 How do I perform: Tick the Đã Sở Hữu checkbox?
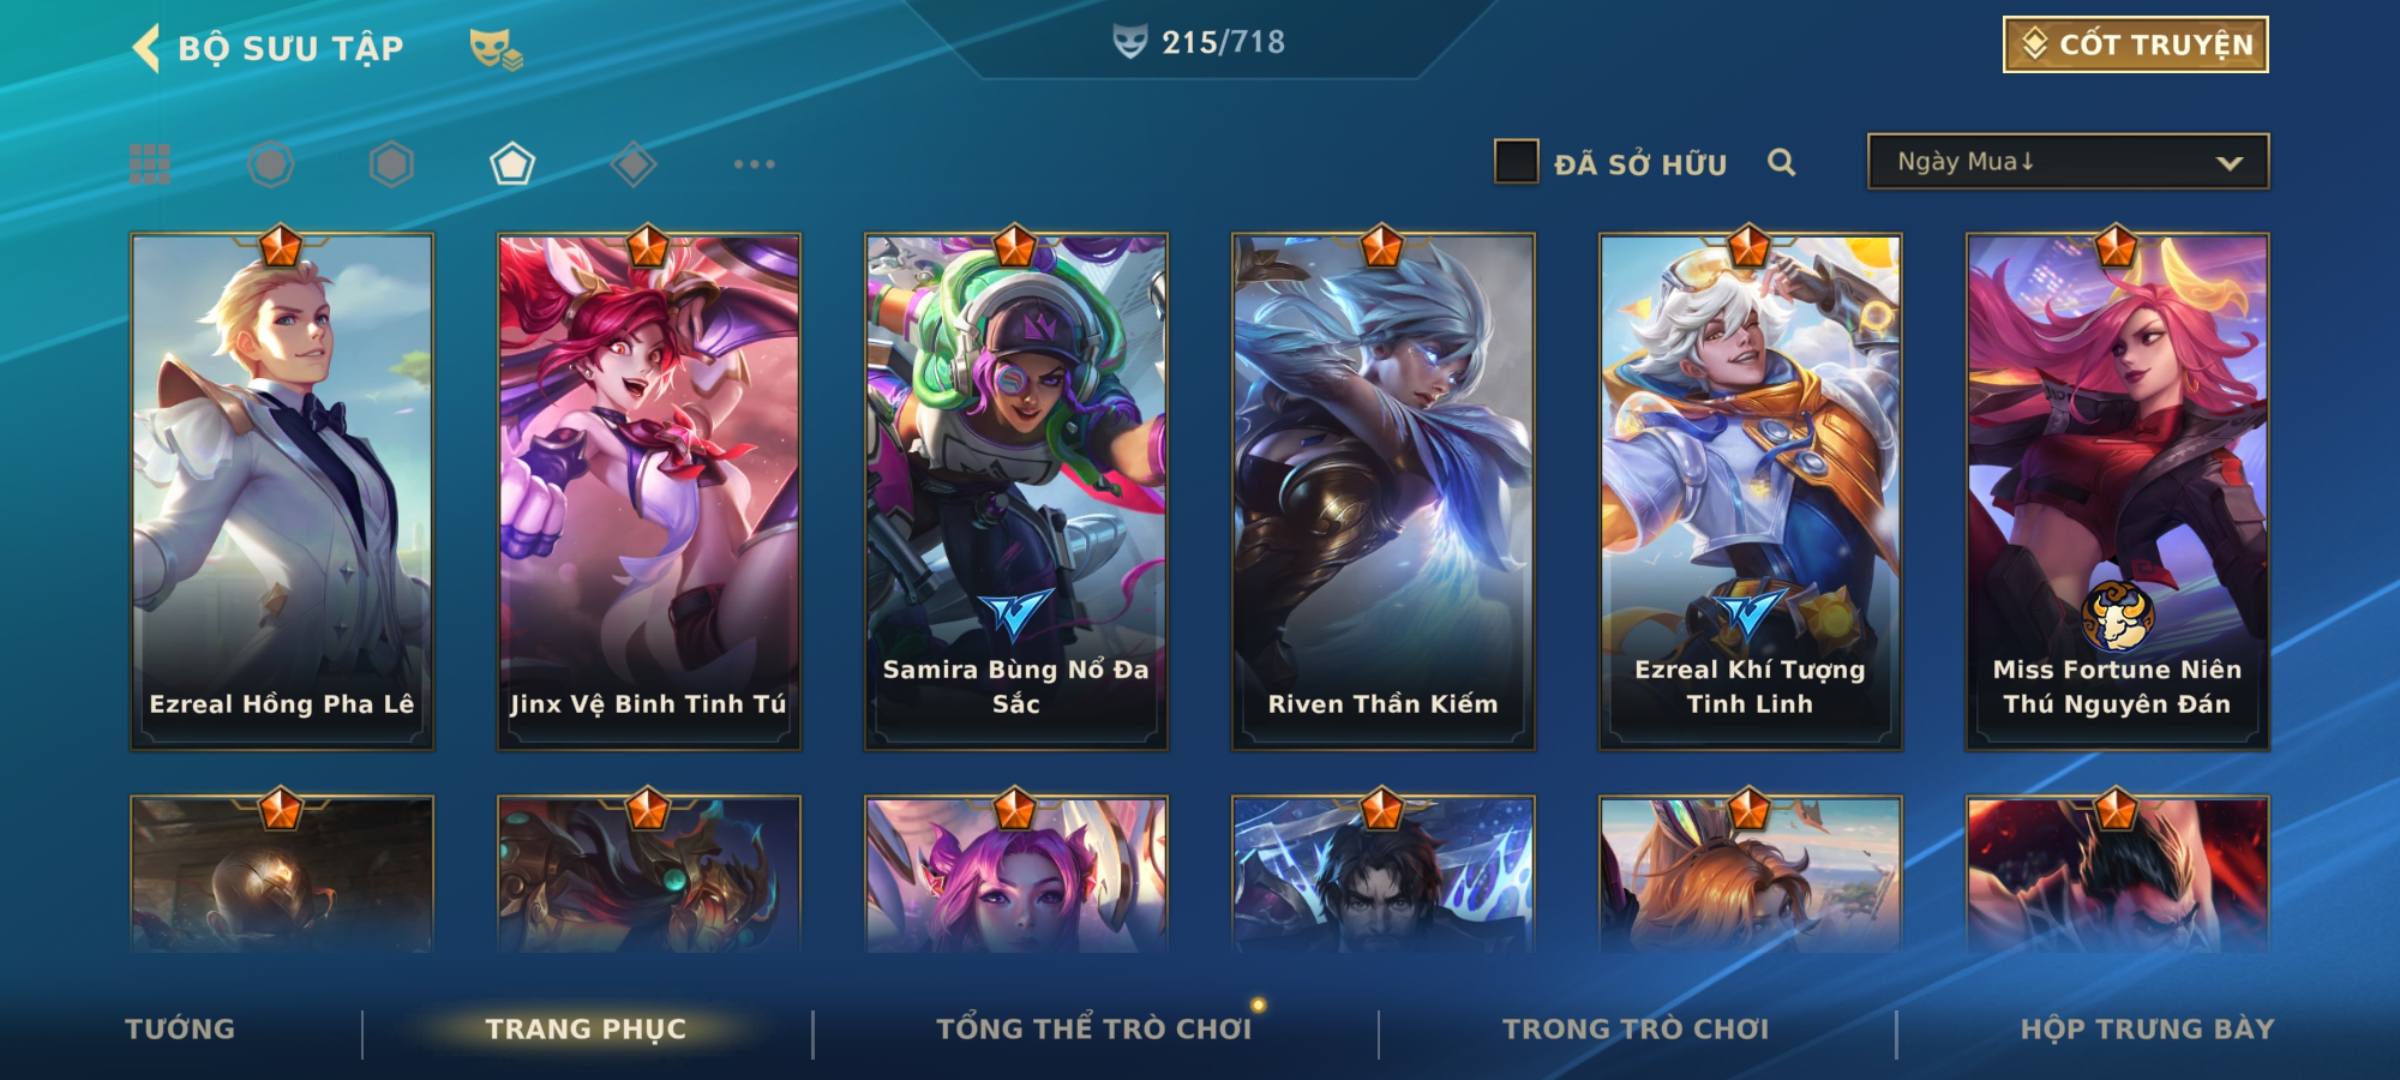point(1516,162)
